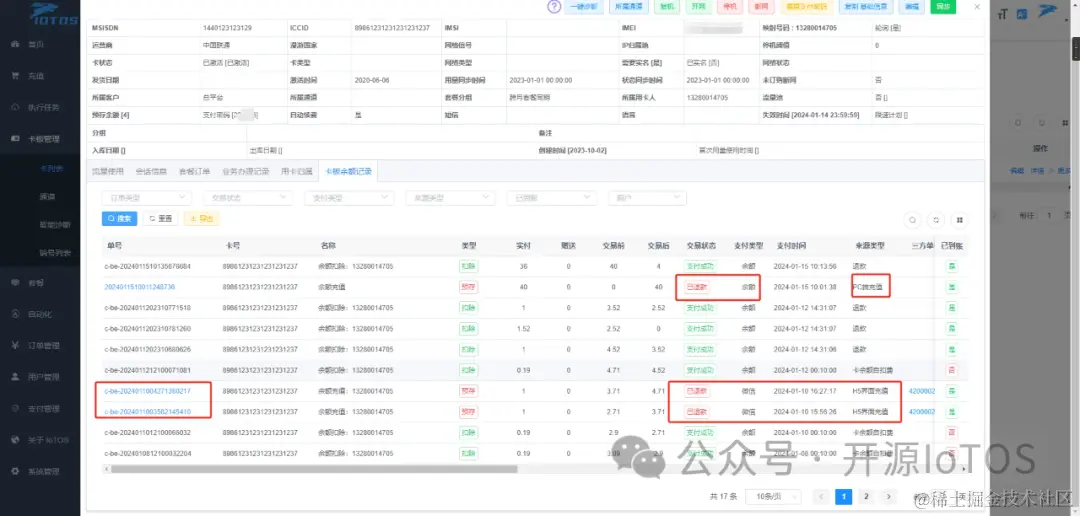Open the last filter dropdown in the row
The width and height of the screenshot is (1080, 516).
647,198
